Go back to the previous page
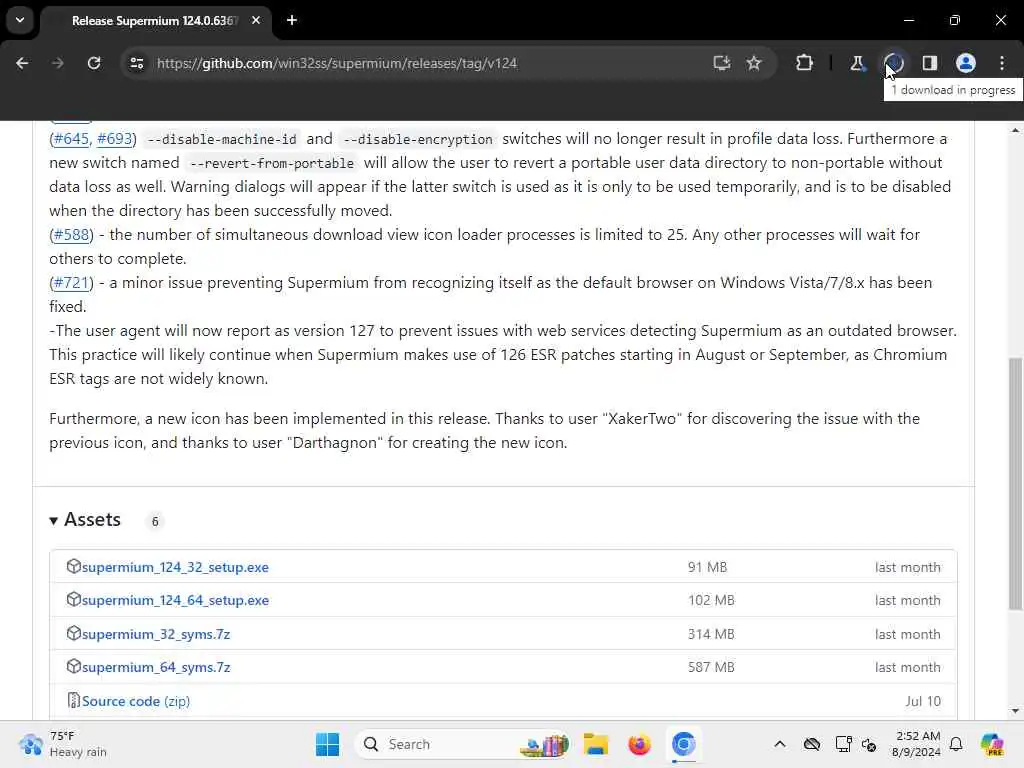 22,63
